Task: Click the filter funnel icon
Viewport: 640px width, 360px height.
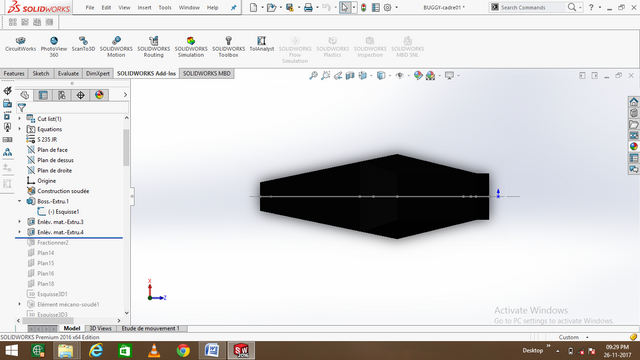Action: coord(22,107)
